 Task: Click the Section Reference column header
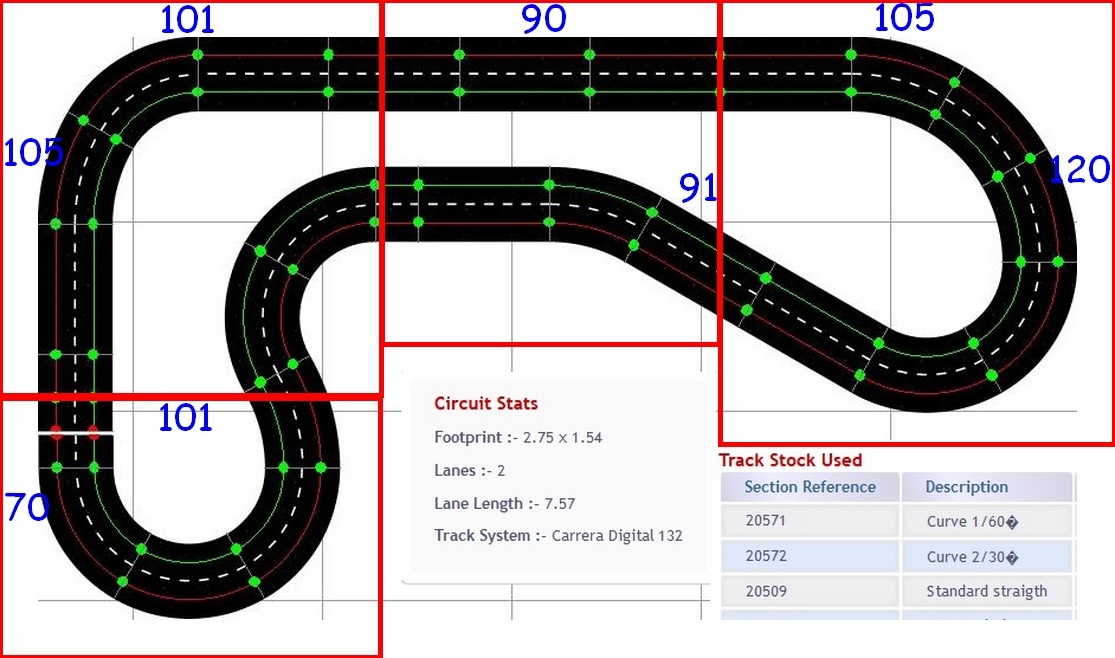tap(809, 487)
